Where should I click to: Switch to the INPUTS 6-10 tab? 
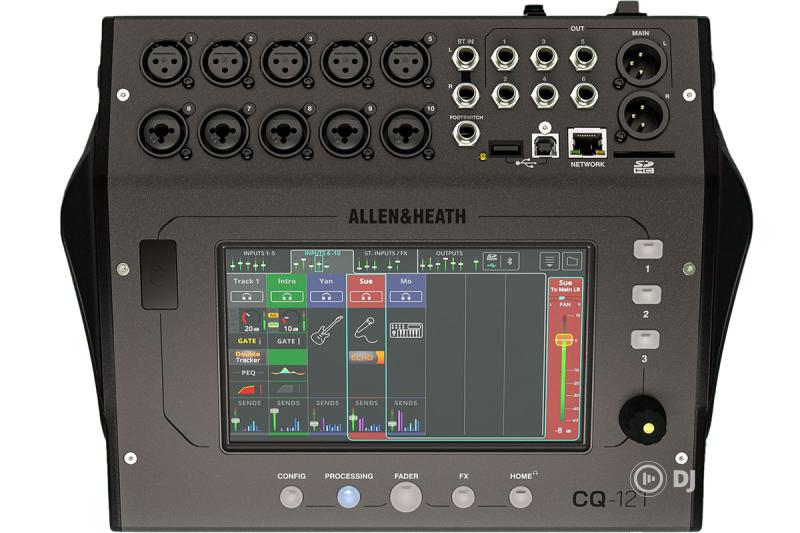coord(322,260)
